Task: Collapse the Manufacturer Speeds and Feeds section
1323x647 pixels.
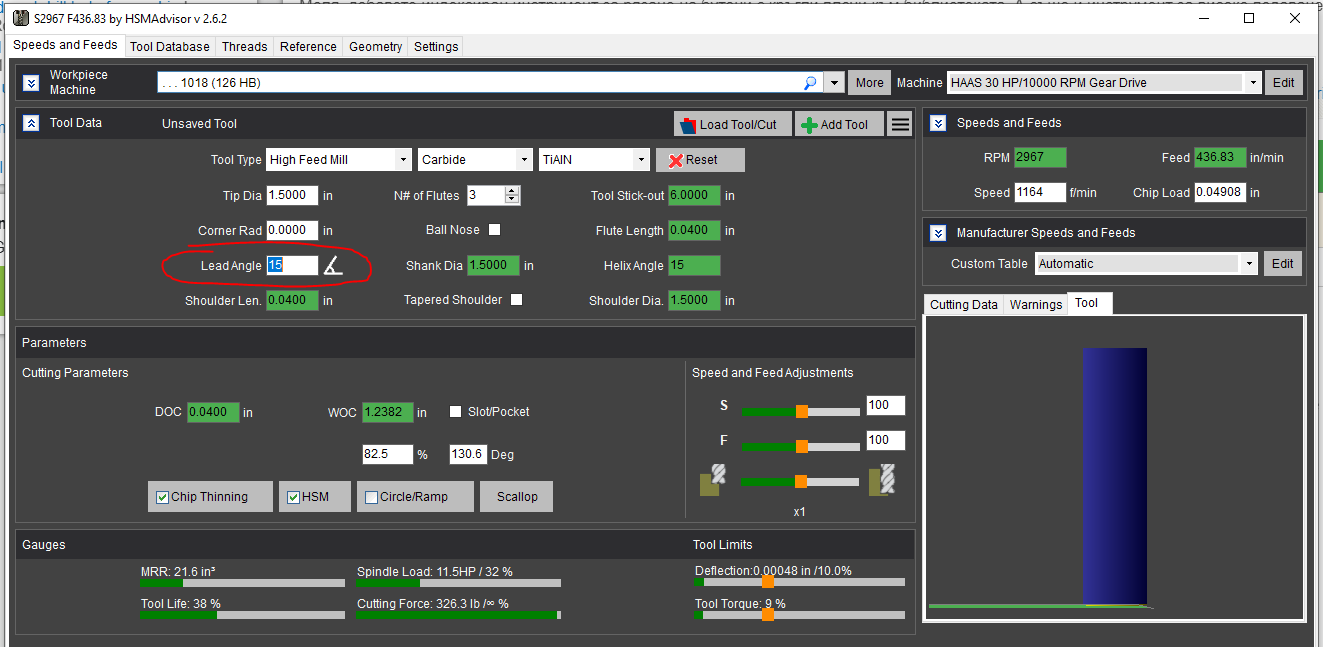Action: point(938,233)
